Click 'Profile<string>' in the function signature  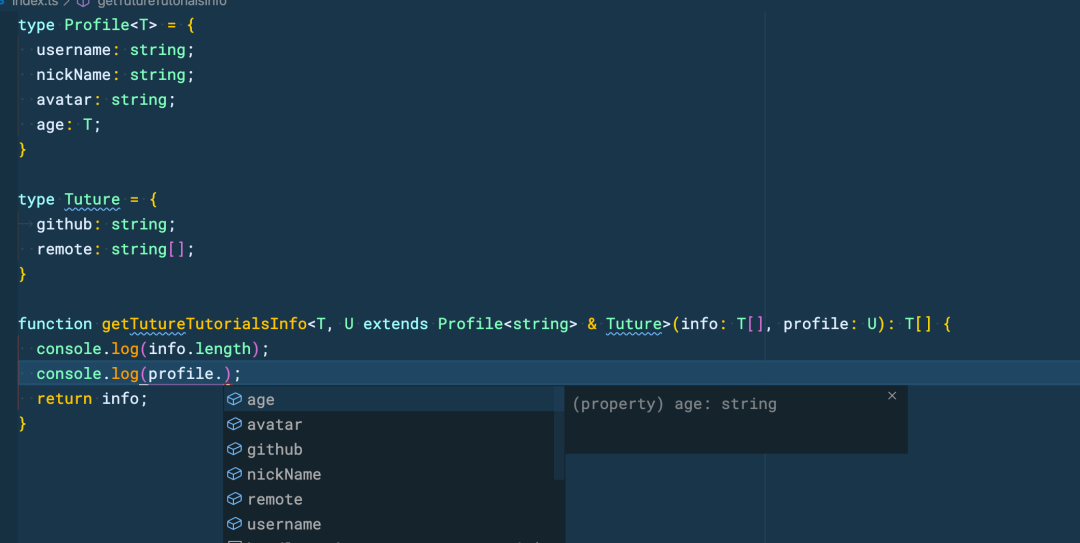click(x=508, y=324)
